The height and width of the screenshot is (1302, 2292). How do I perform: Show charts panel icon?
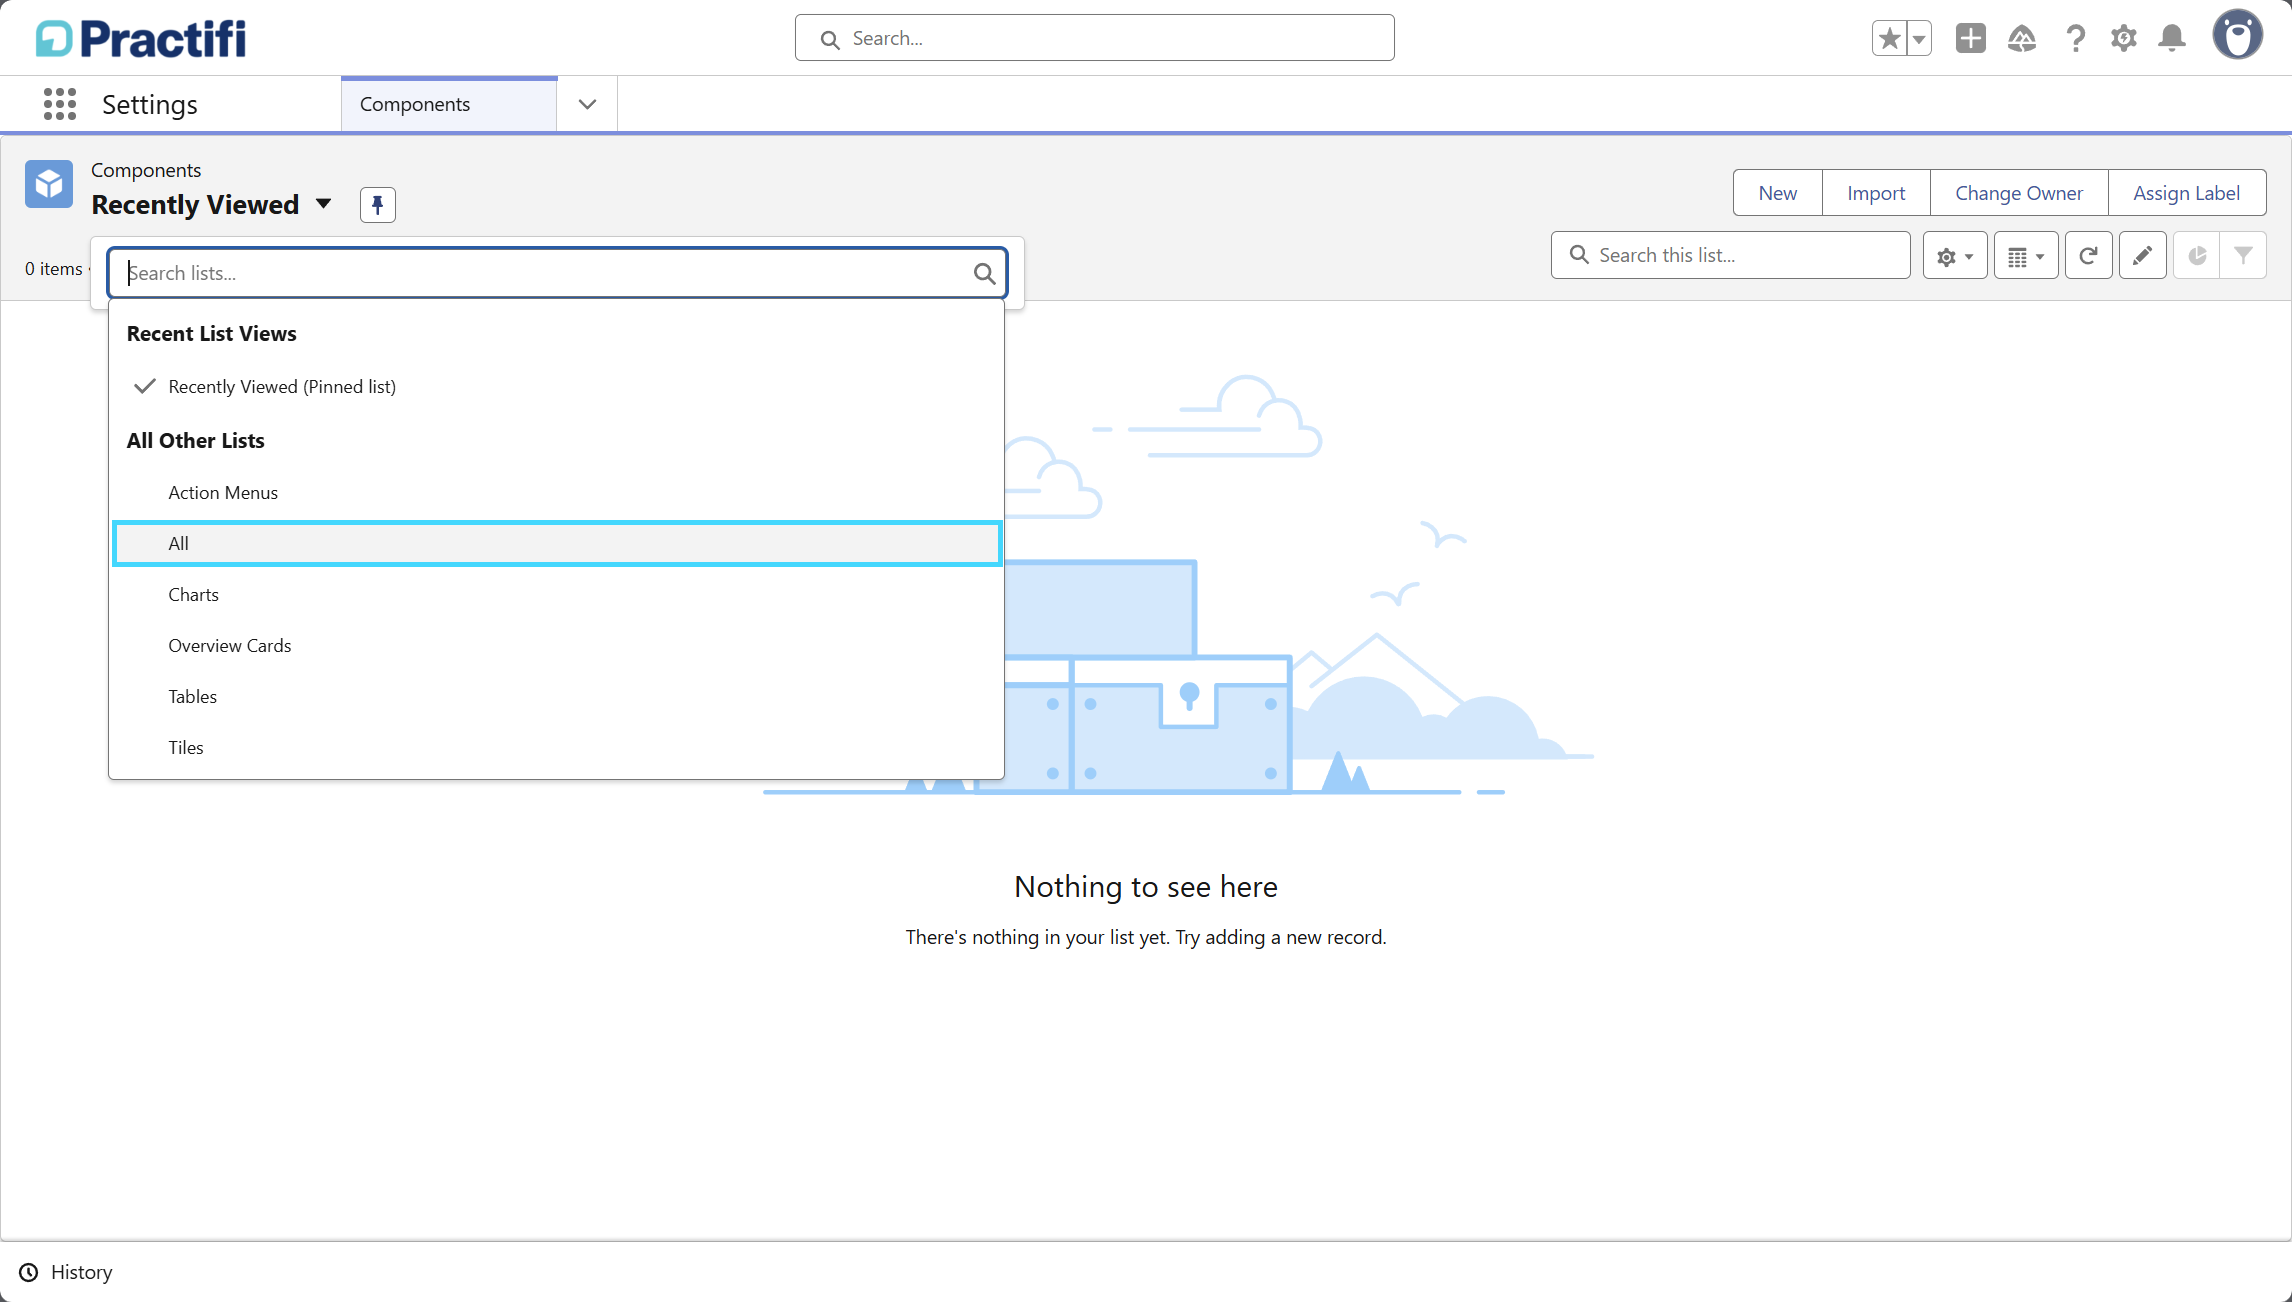coord(2197,256)
